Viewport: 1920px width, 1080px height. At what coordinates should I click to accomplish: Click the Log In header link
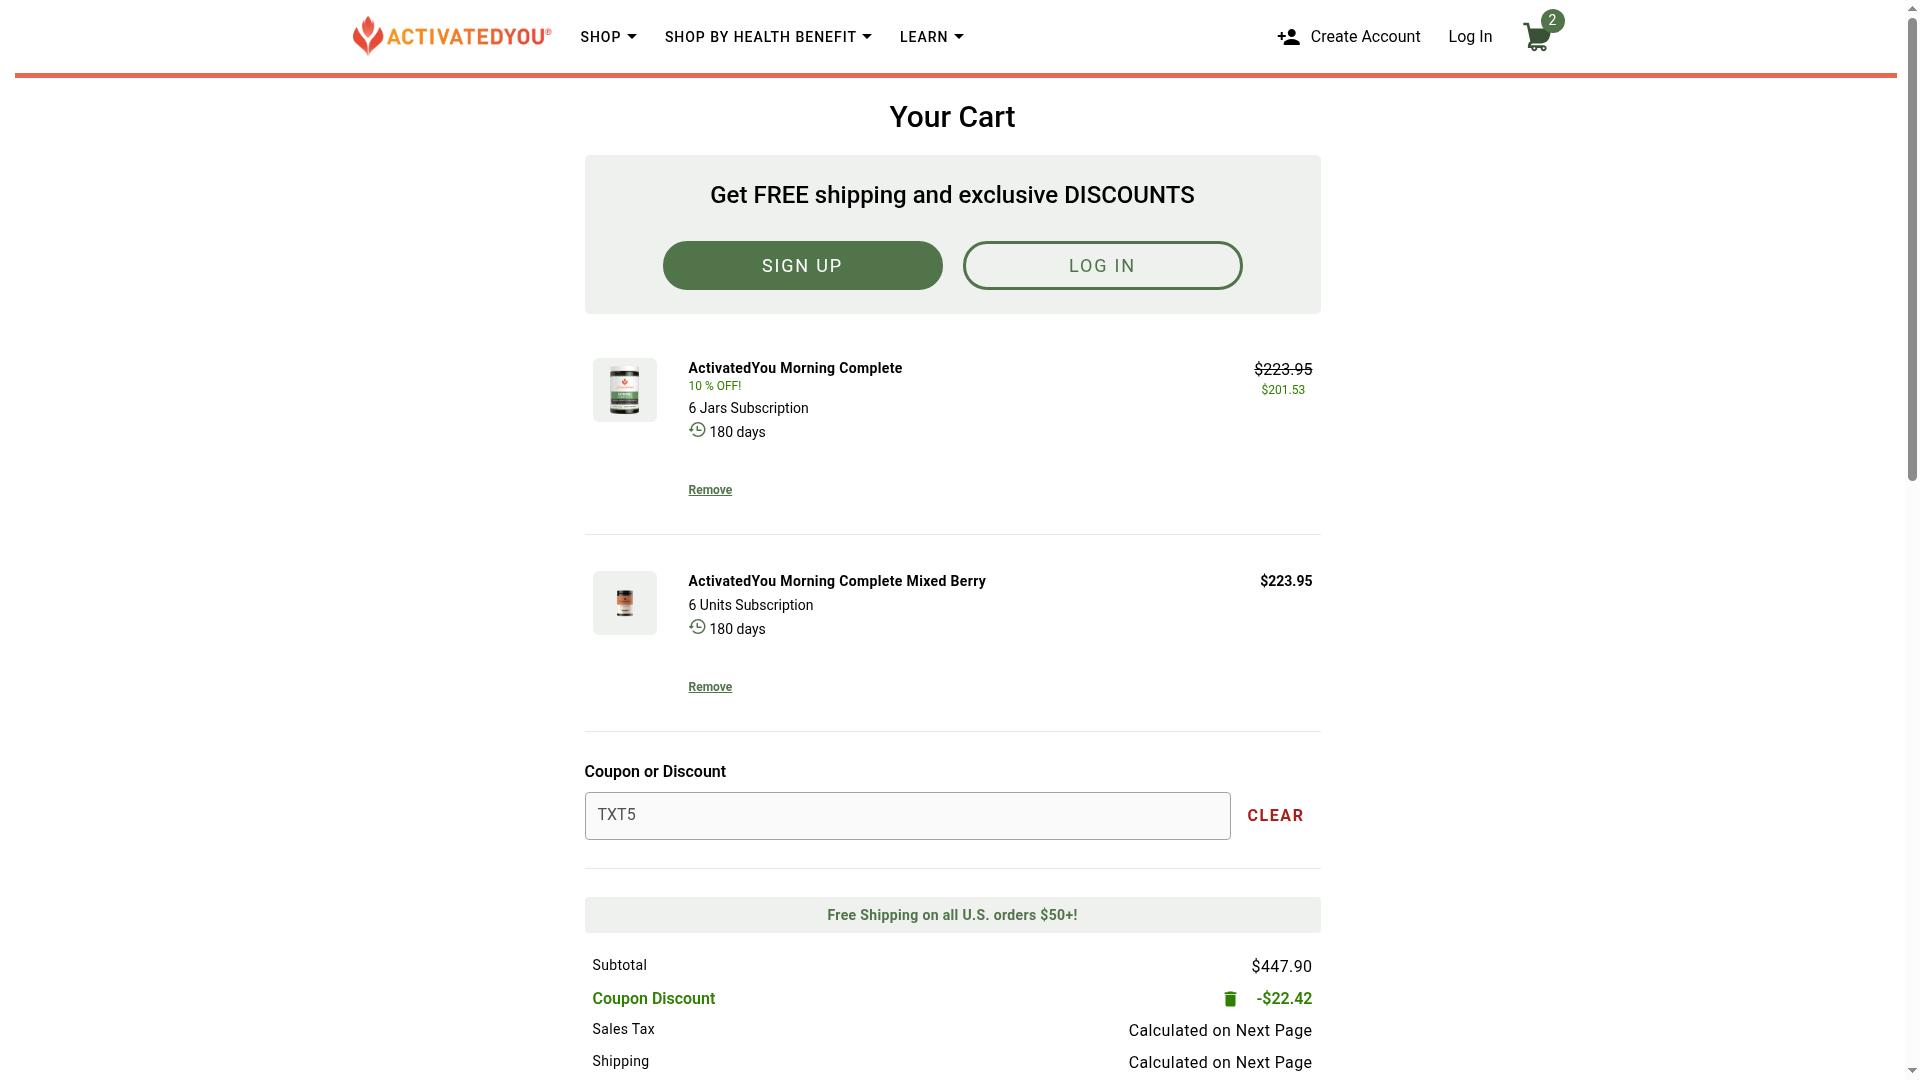pos(1469,37)
